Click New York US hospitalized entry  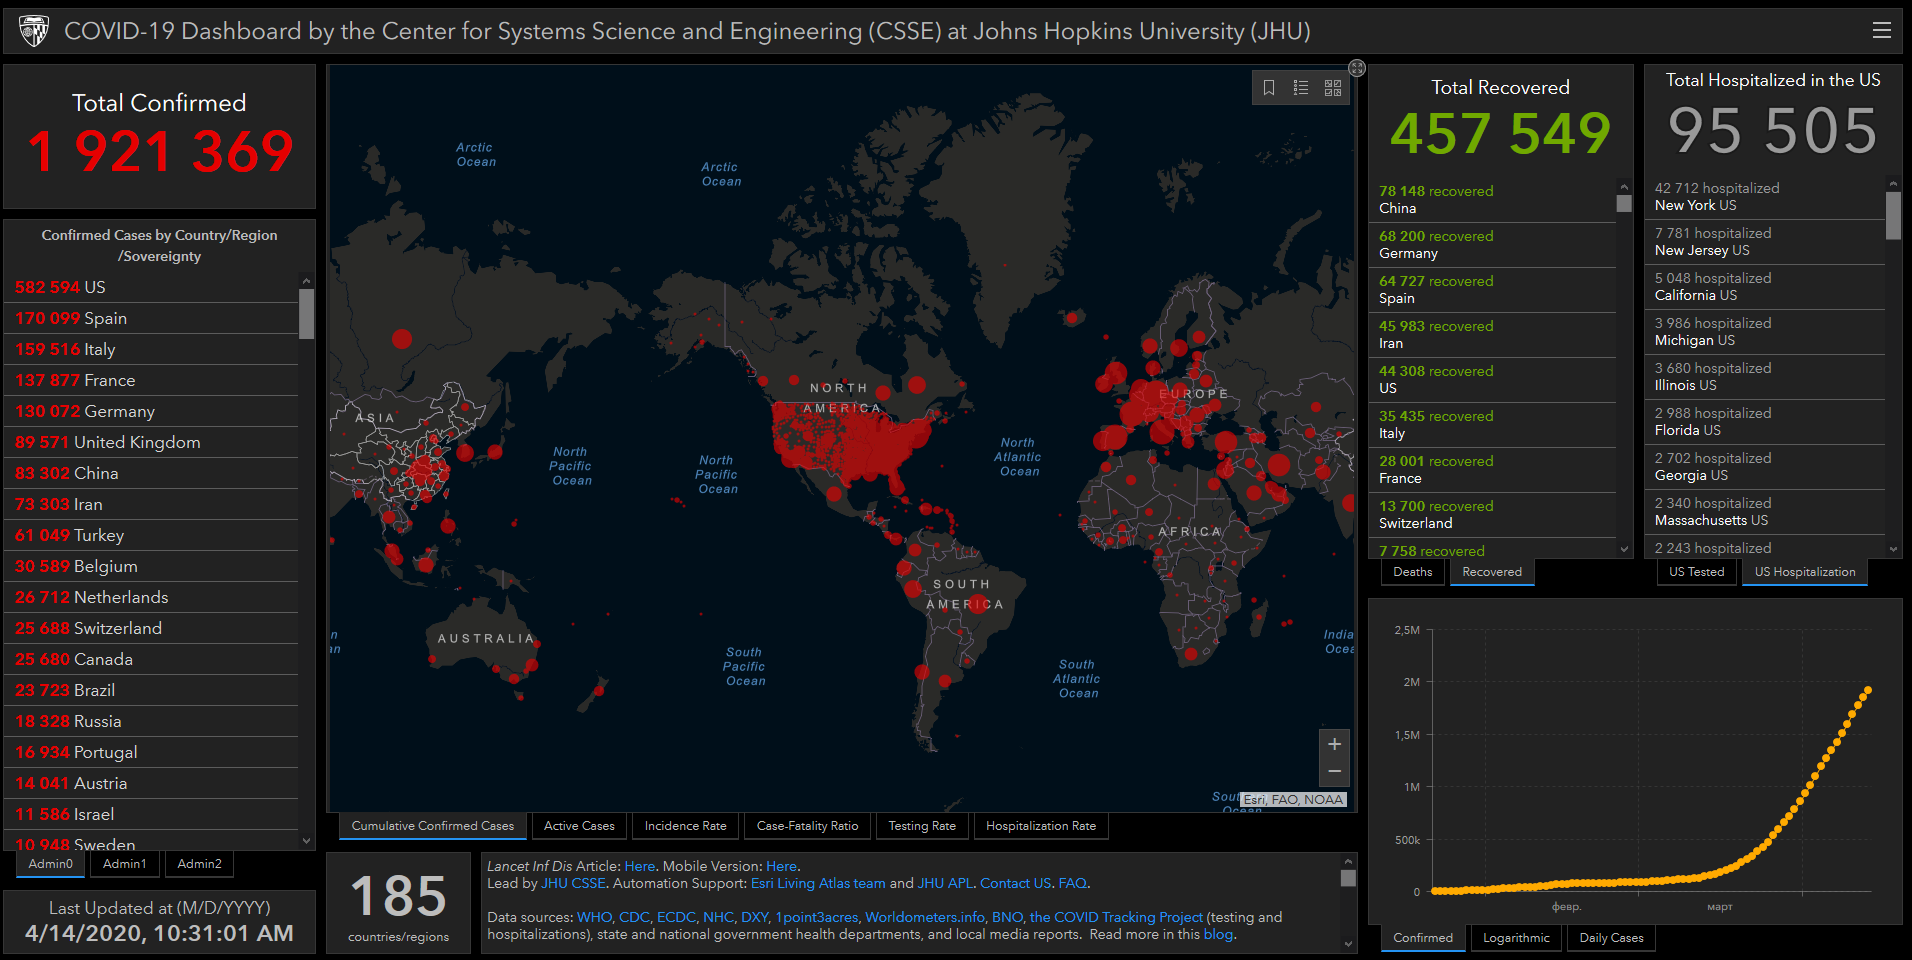point(1765,197)
